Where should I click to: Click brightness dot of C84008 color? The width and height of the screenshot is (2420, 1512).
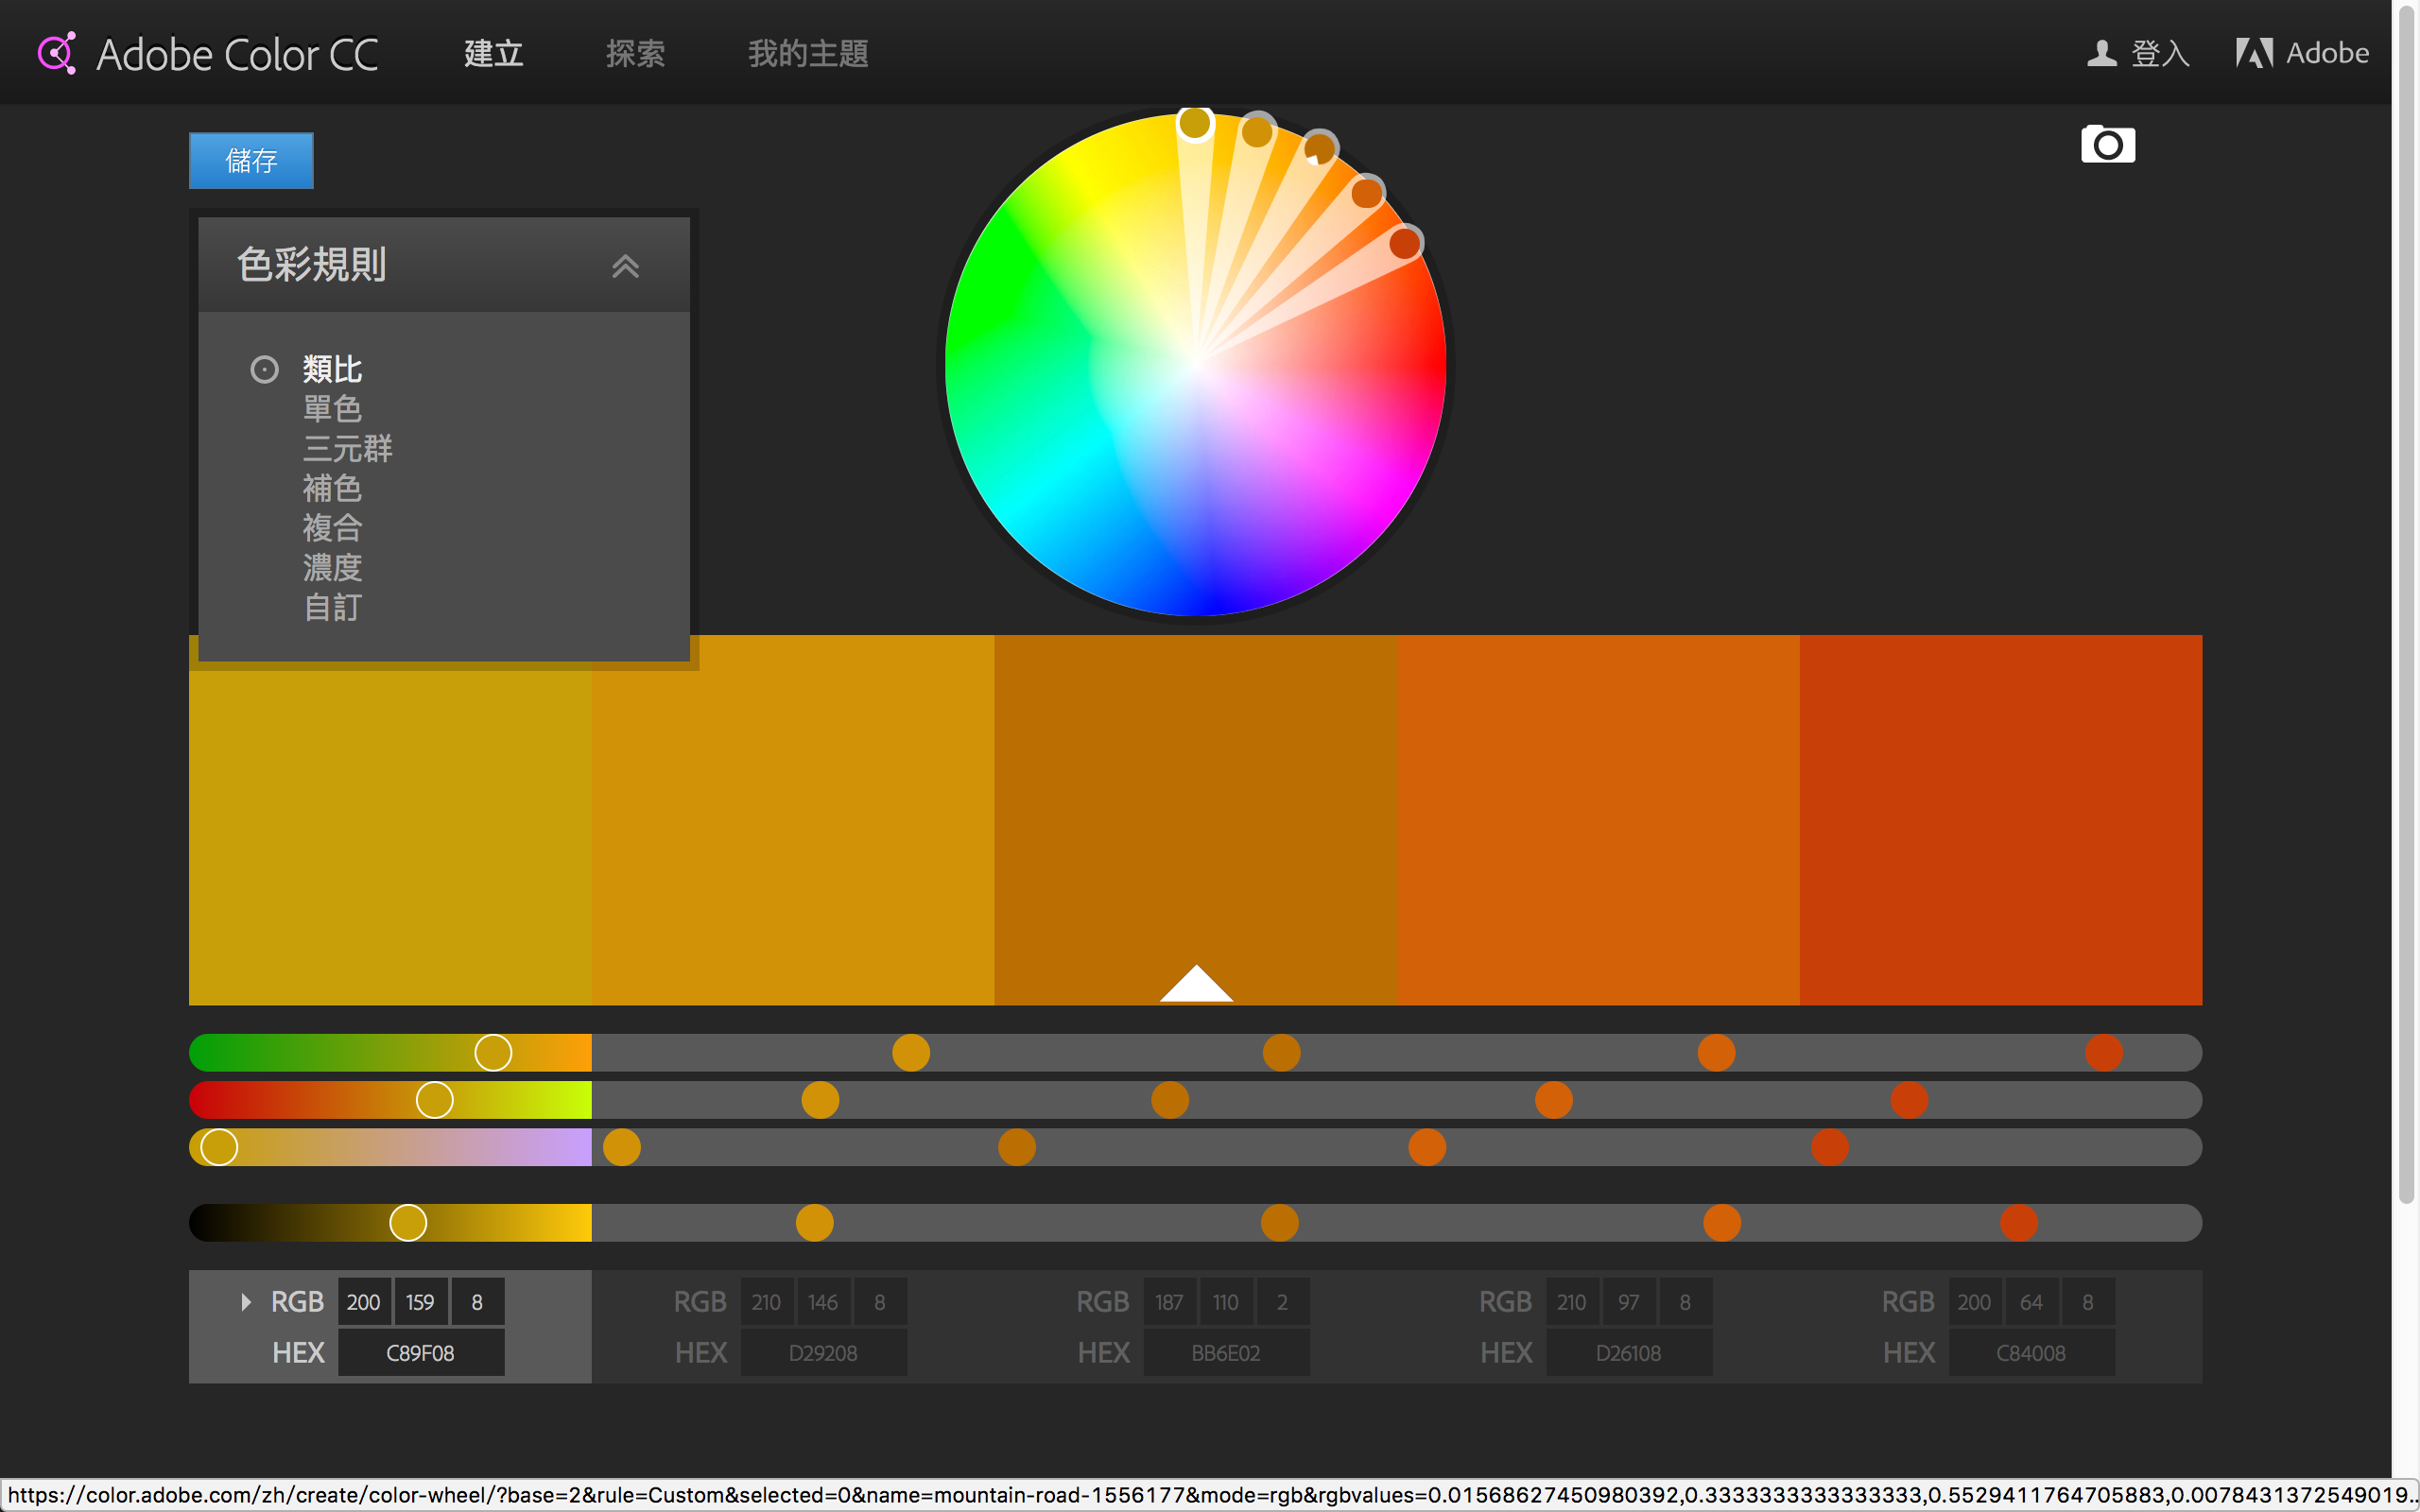(x=2019, y=1222)
